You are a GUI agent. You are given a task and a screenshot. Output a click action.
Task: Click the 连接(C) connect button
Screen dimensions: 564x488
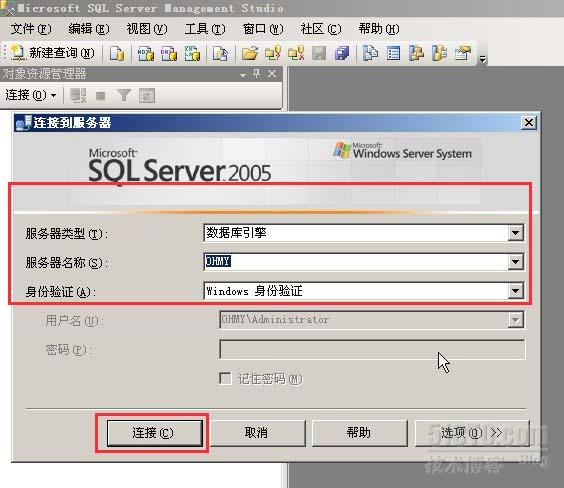pos(155,433)
